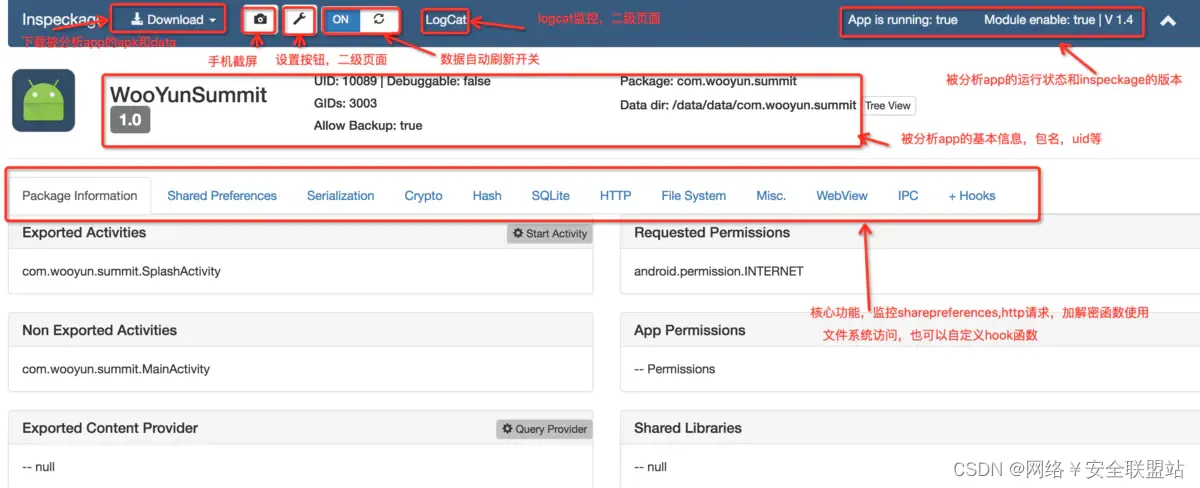Select the Package Information tab
The height and width of the screenshot is (488, 1200).
[80, 196]
